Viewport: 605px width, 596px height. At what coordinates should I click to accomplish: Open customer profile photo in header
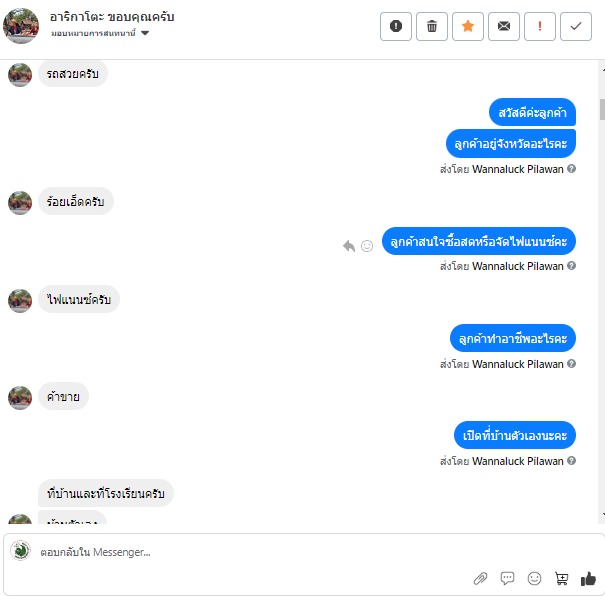[21, 26]
